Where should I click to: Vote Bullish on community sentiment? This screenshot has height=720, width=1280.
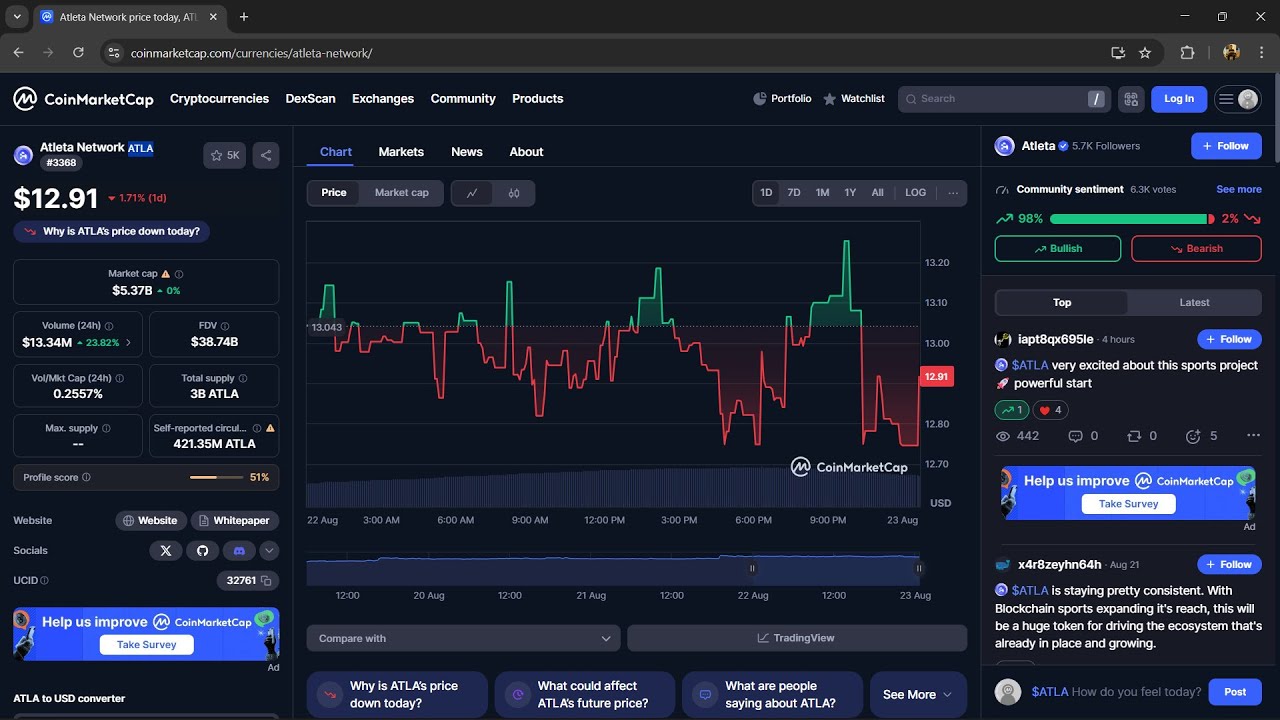(x=1058, y=249)
